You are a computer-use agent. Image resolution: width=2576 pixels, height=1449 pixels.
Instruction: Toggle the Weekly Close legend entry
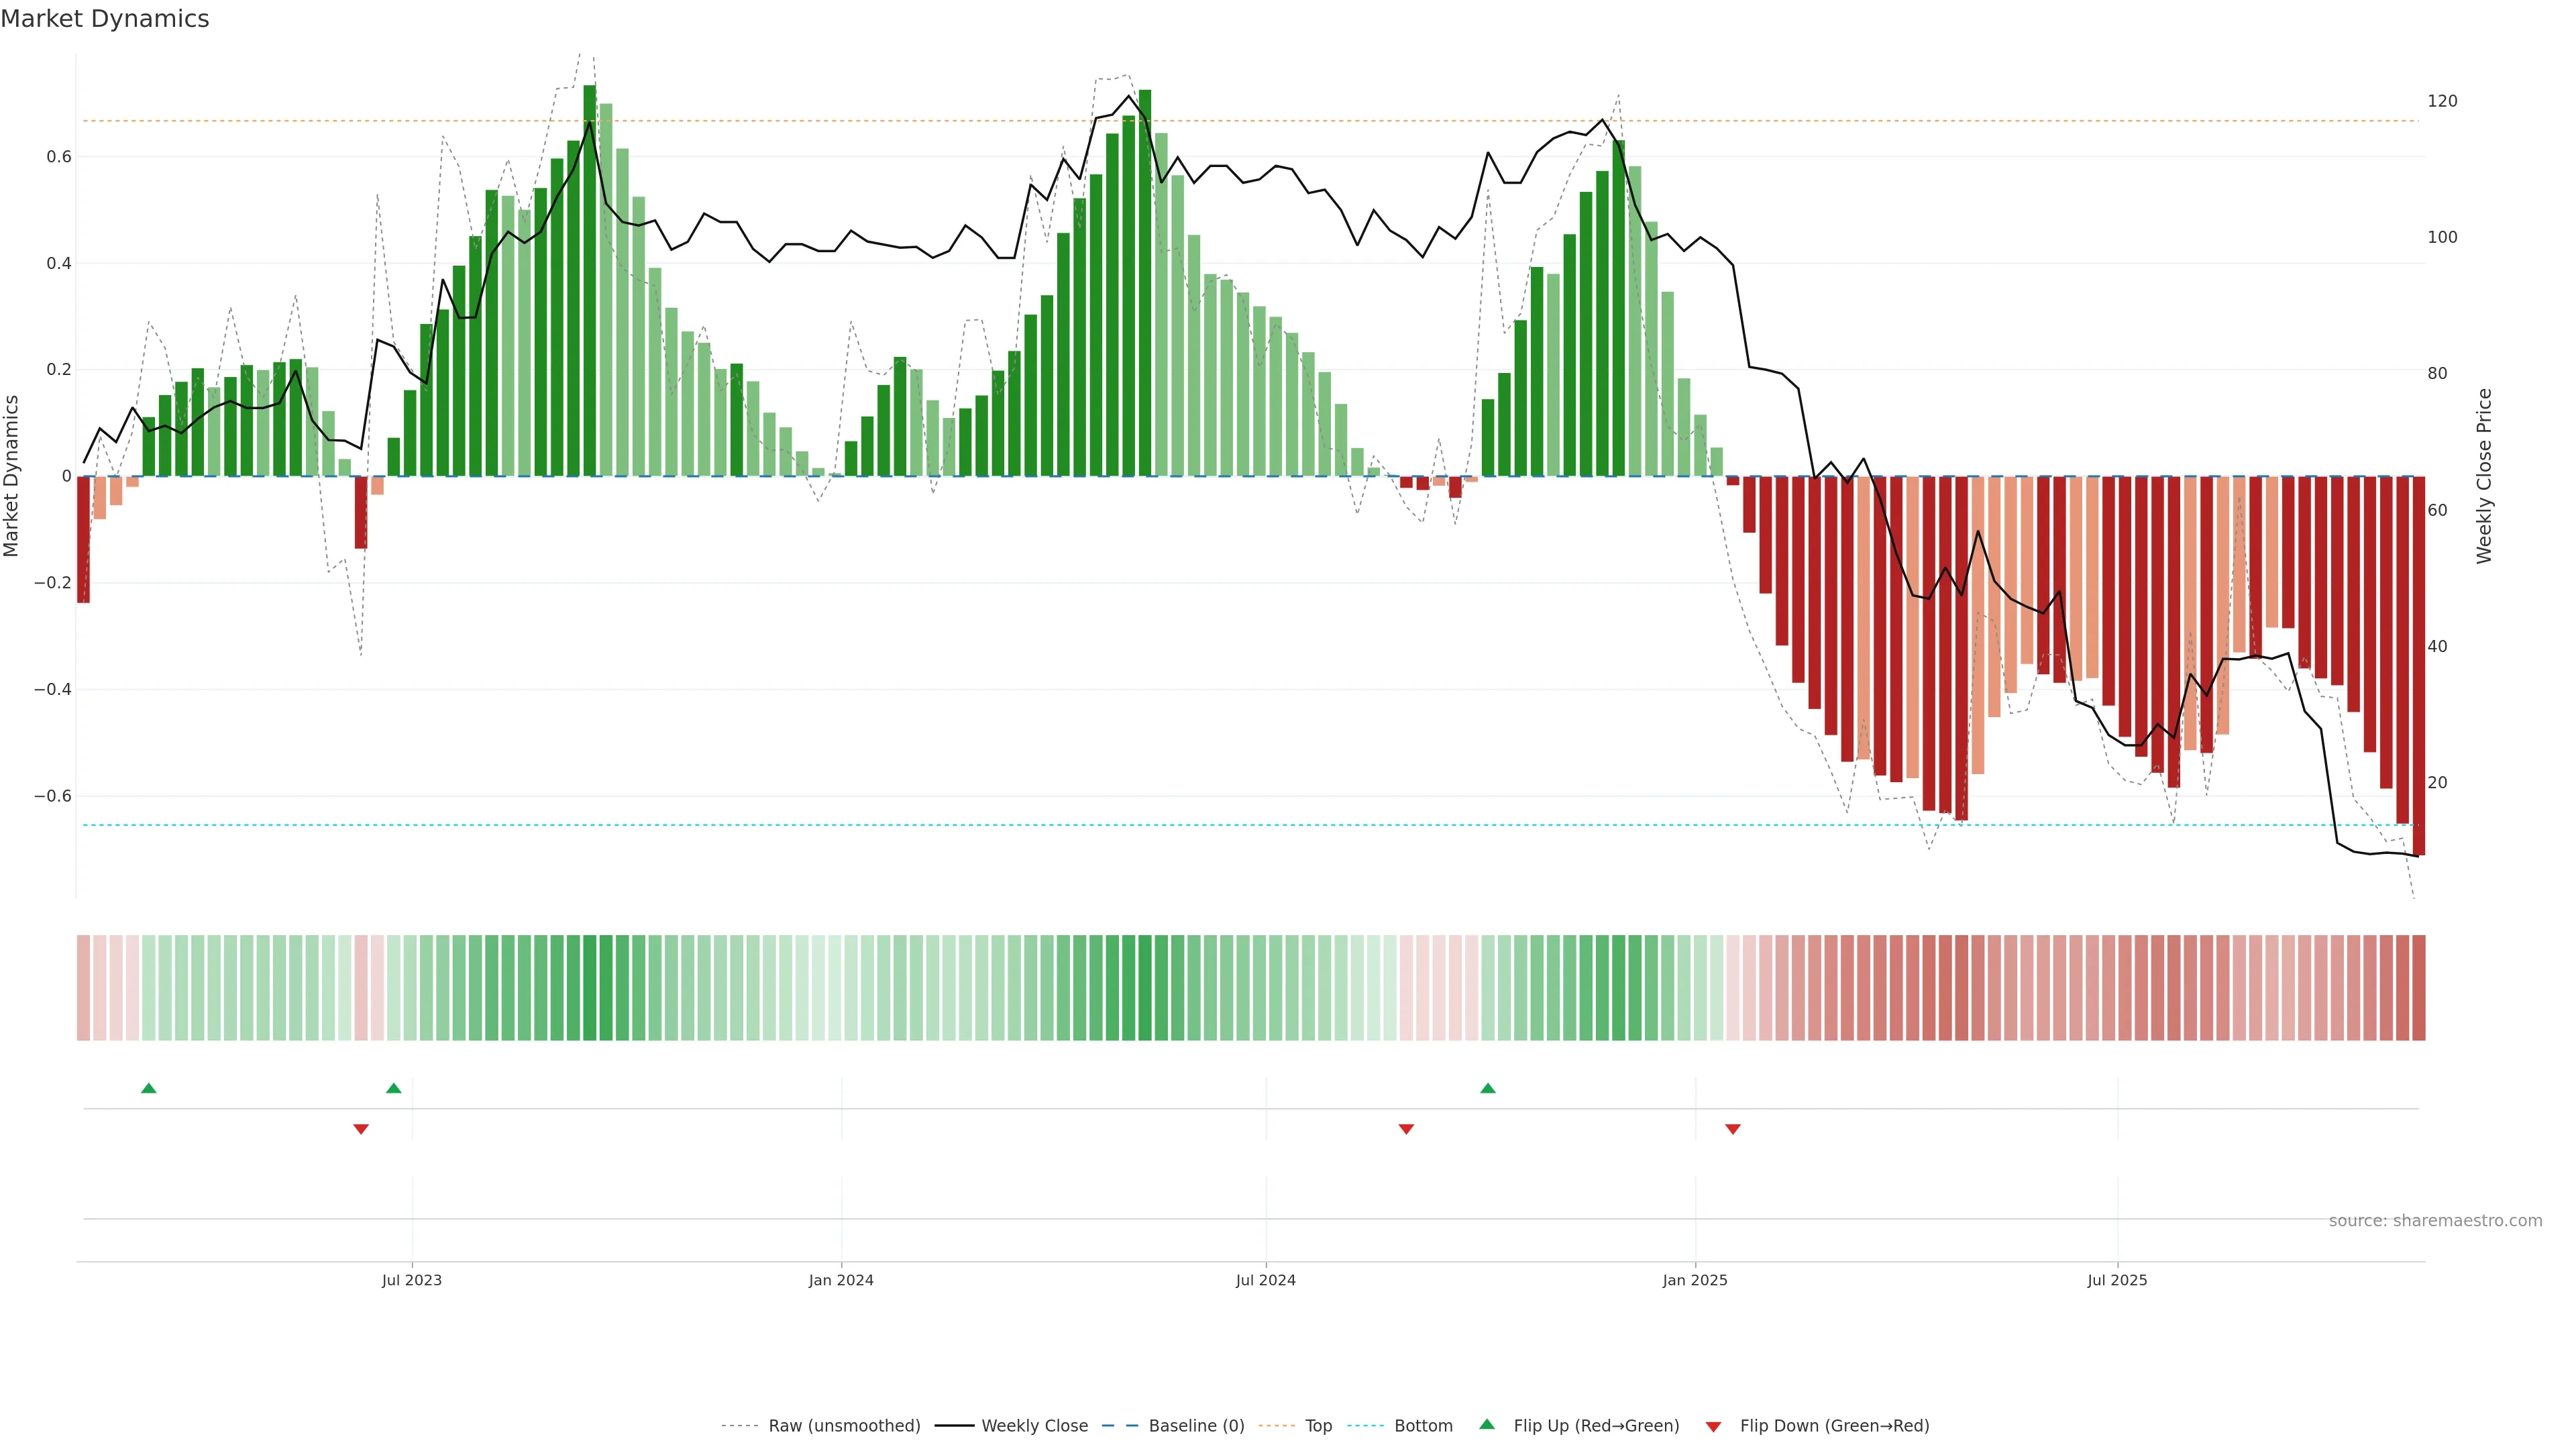coord(1034,1426)
